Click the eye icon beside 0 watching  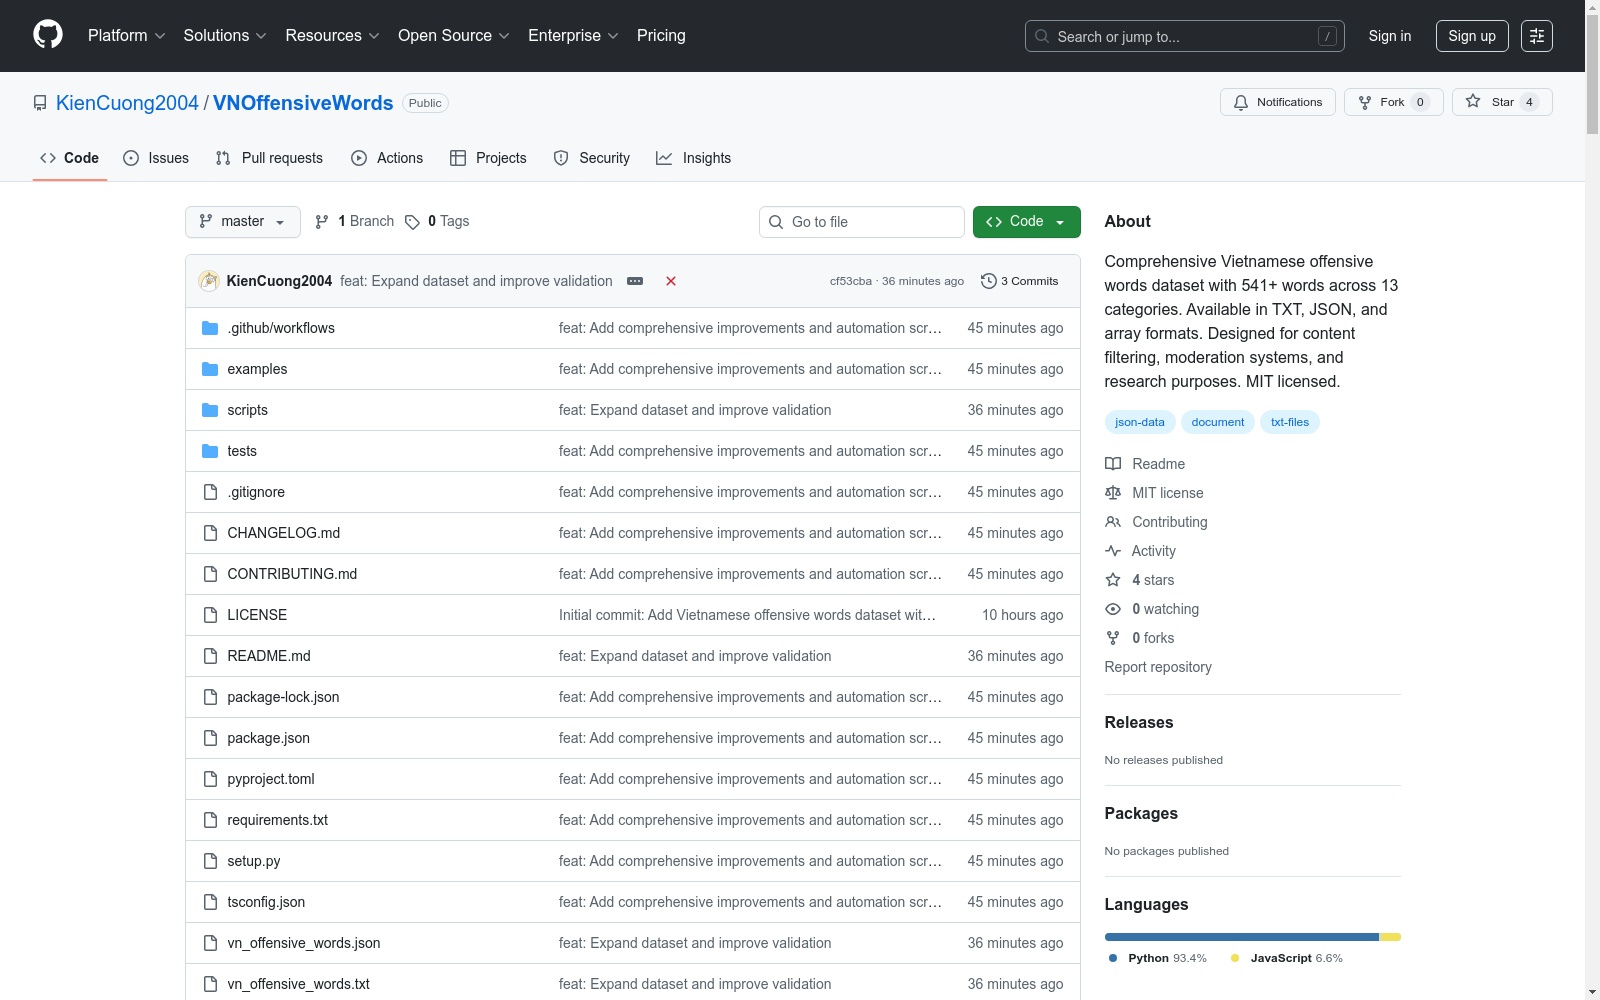point(1113,609)
